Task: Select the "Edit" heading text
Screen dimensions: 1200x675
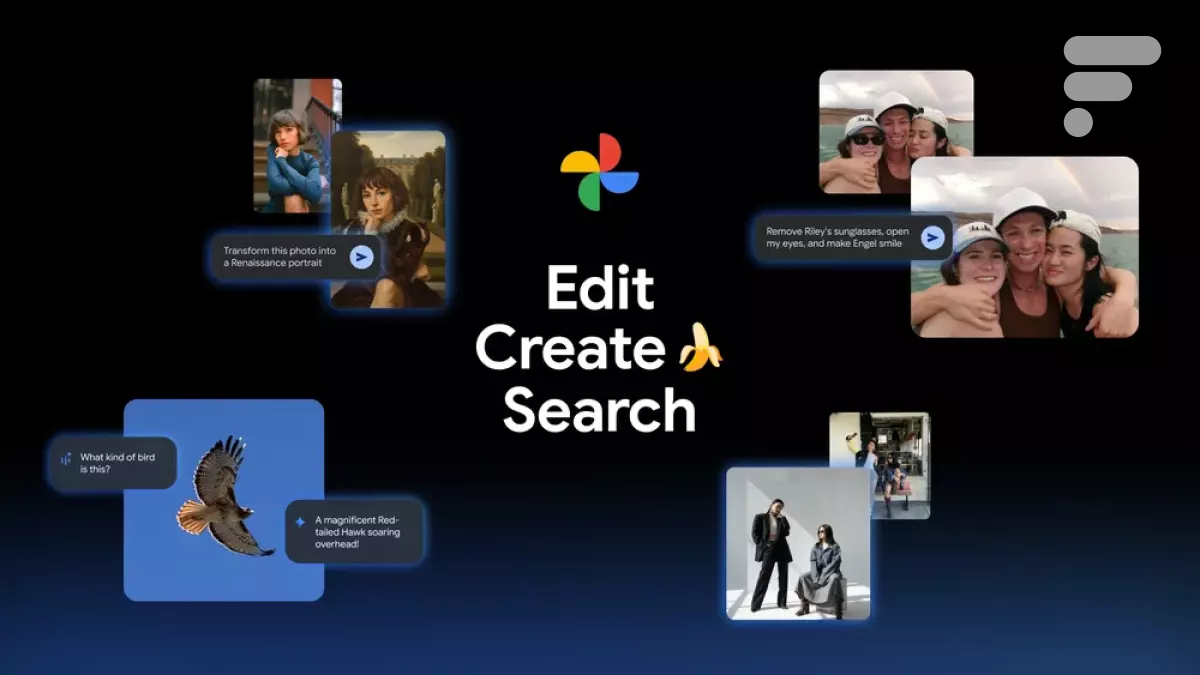Action: 600,290
